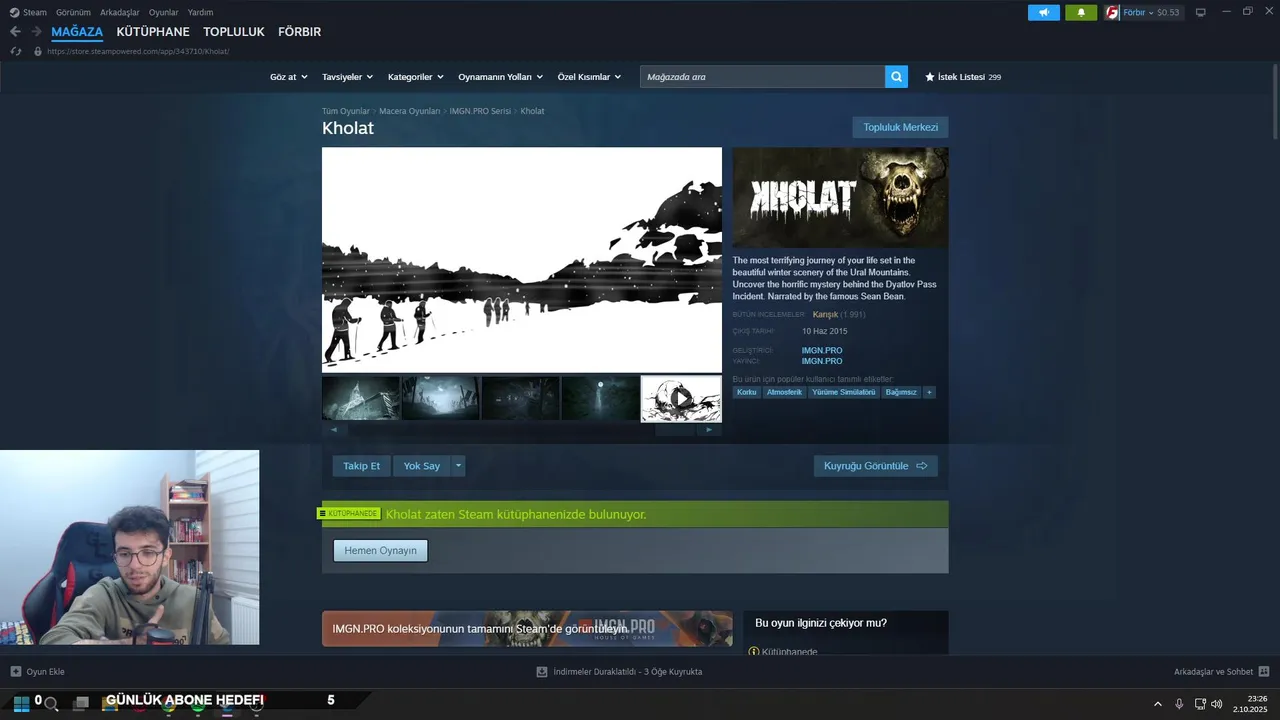1280x720 pixels.
Task: Switch to the TOPLULUK tab
Action: coord(234,32)
